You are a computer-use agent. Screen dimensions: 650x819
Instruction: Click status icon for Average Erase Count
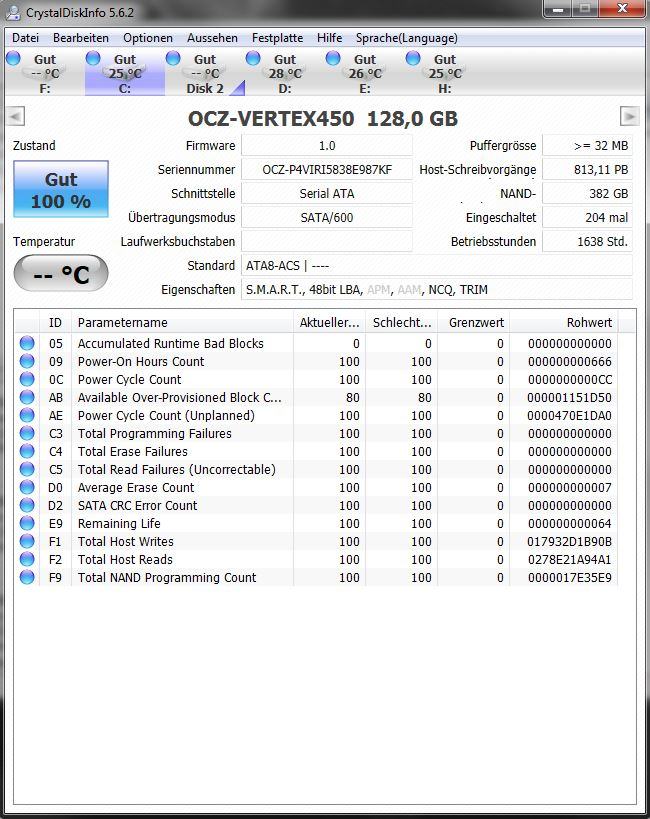point(27,487)
